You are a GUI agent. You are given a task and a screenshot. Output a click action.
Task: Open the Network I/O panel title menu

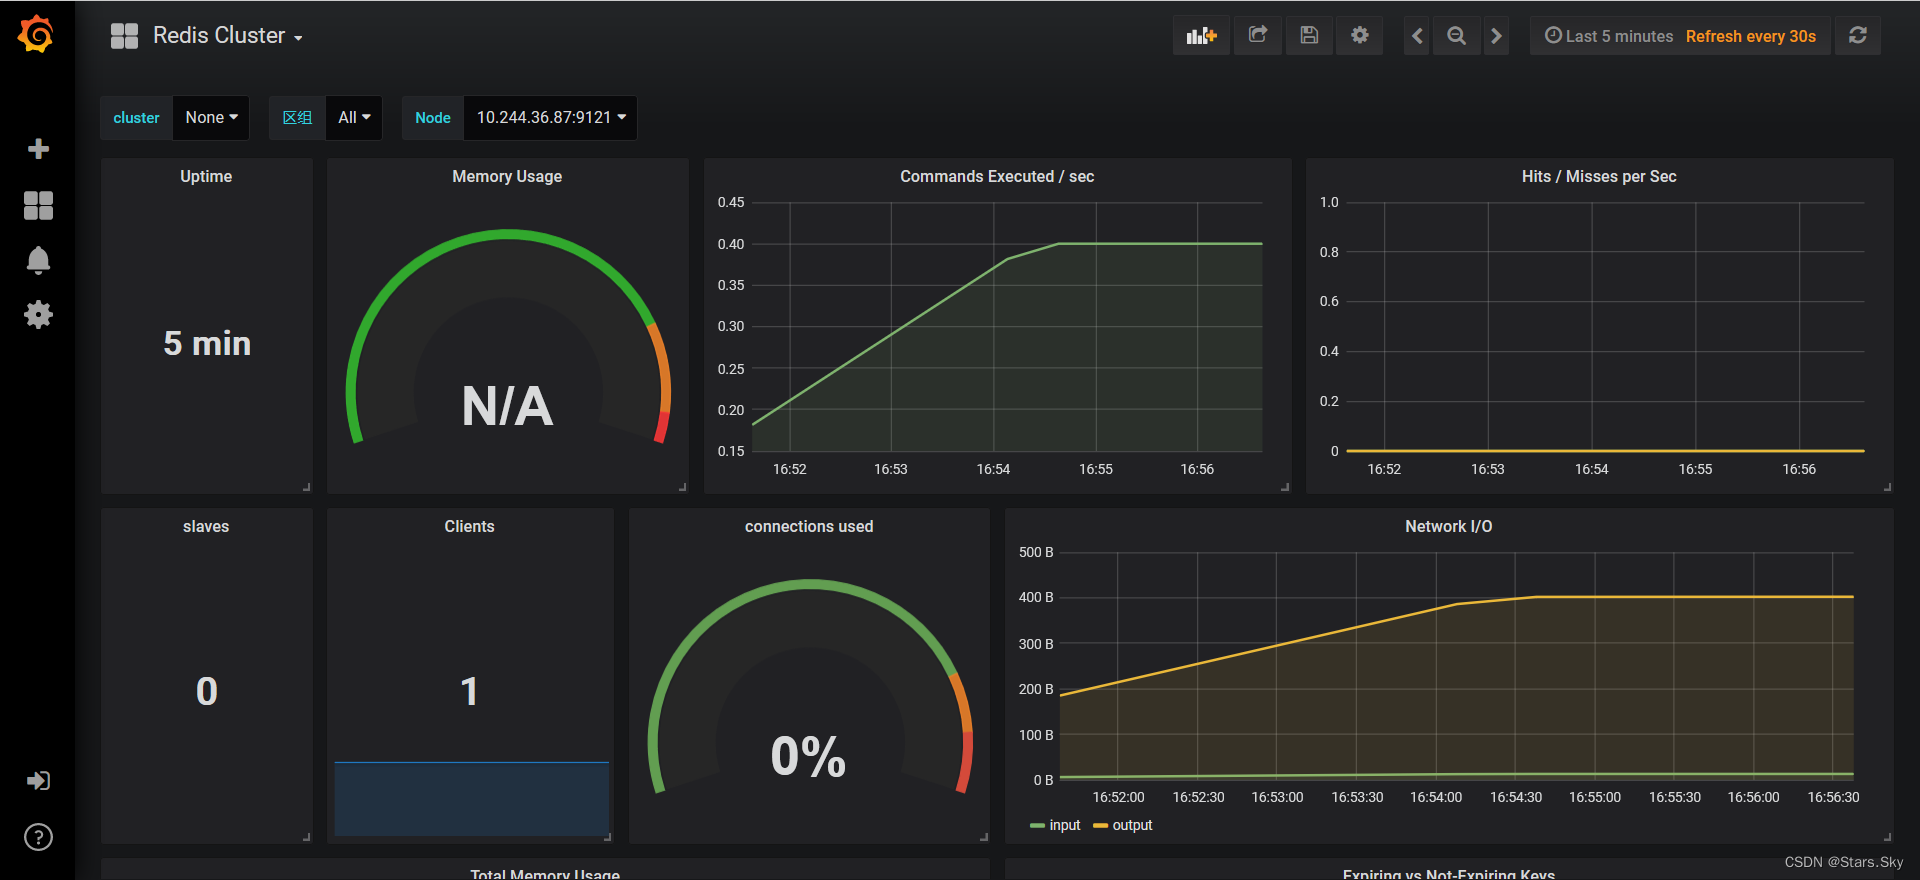pyautogui.click(x=1448, y=526)
